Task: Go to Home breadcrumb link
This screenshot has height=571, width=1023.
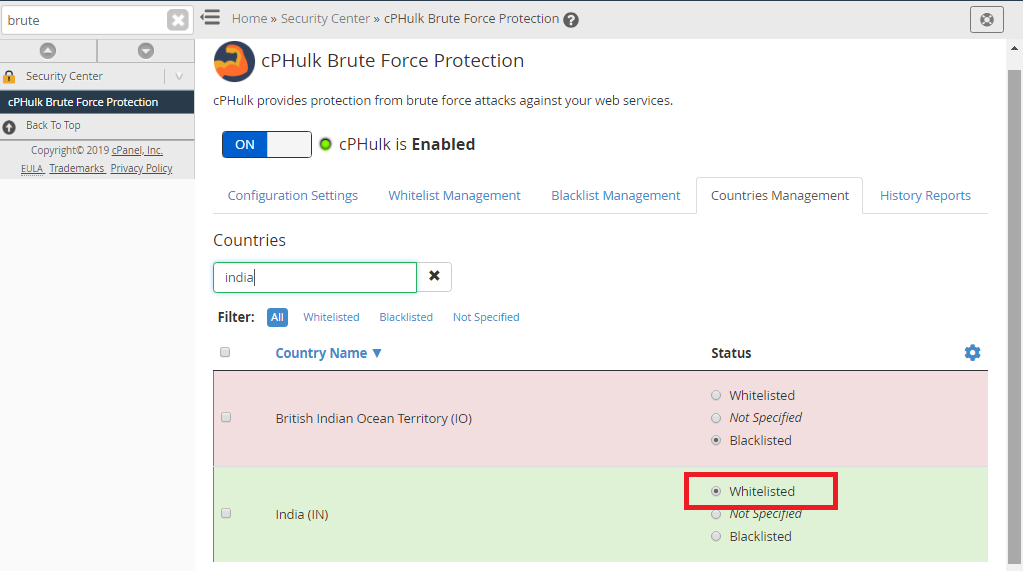Action: 249,19
